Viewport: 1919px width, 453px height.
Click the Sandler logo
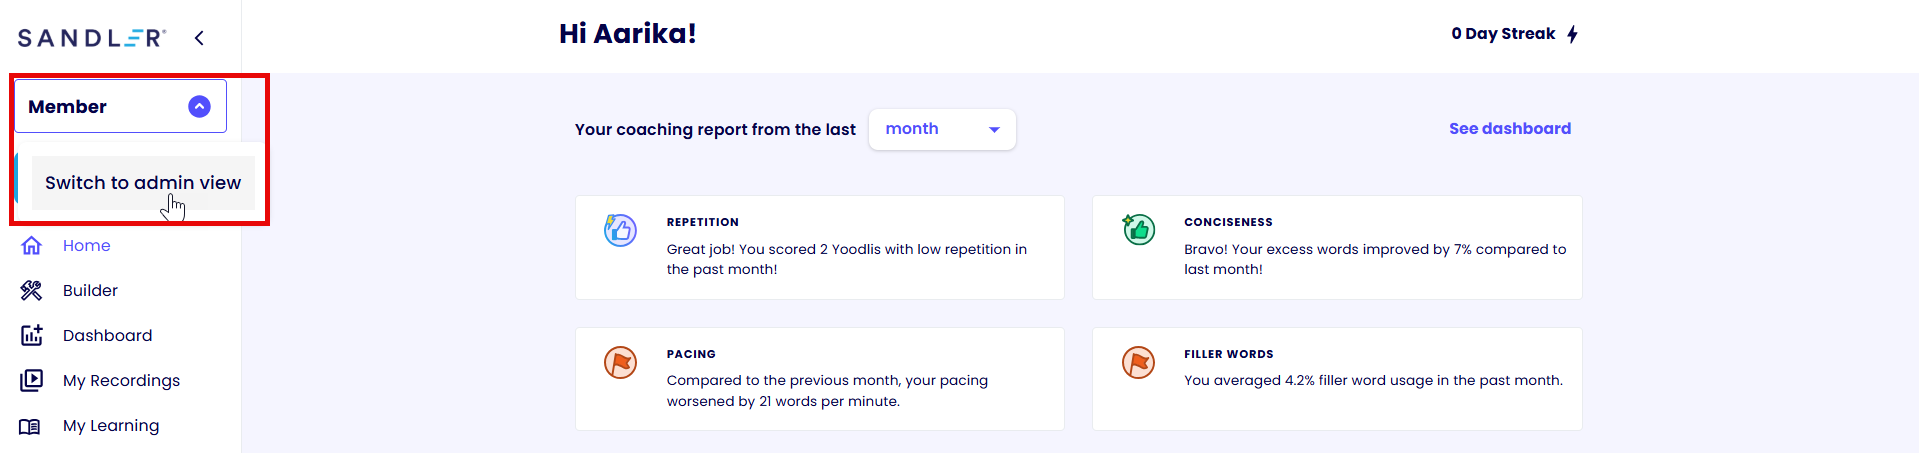(x=91, y=38)
